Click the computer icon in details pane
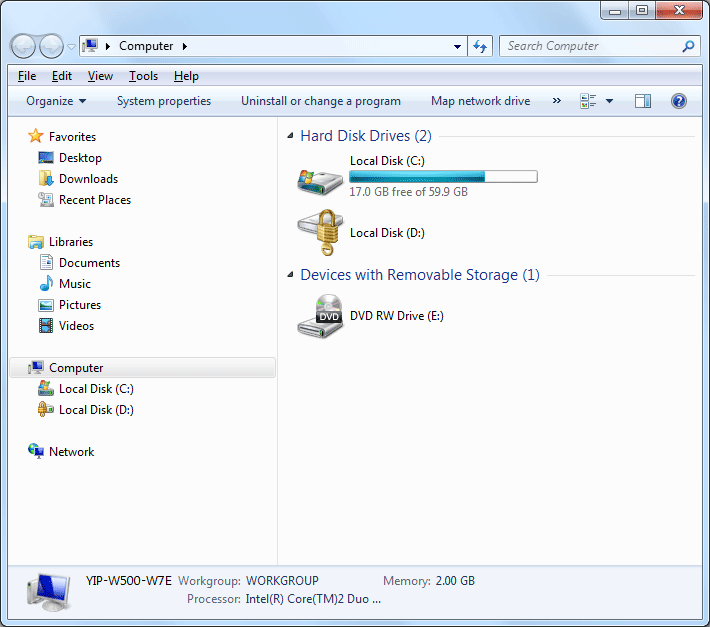Image resolution: width=710 pixels, height=627 pixels. pos(49,592)
